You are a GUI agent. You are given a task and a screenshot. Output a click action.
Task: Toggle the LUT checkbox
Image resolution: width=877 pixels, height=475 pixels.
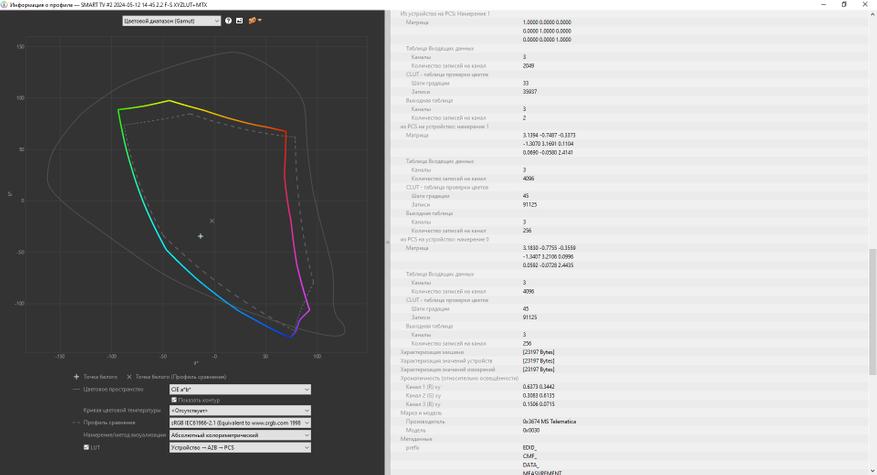click(x=86, y=448)
